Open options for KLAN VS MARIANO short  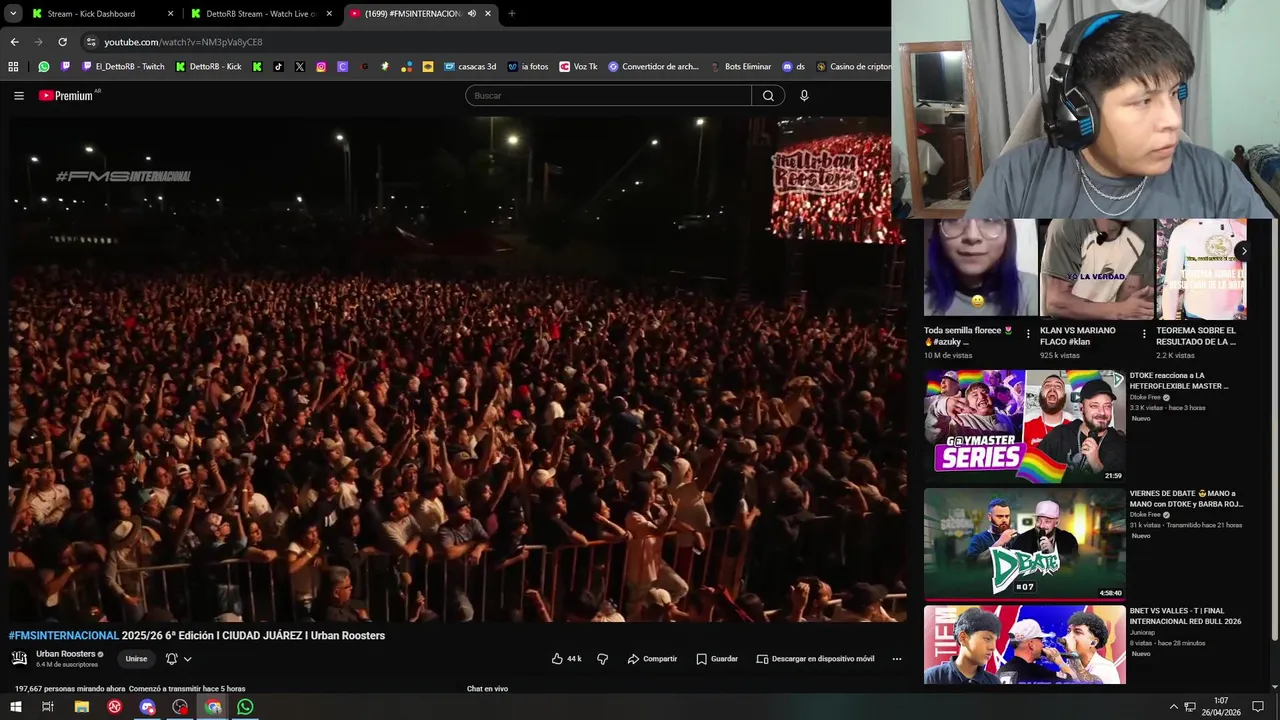click(x=1144, y=334)
